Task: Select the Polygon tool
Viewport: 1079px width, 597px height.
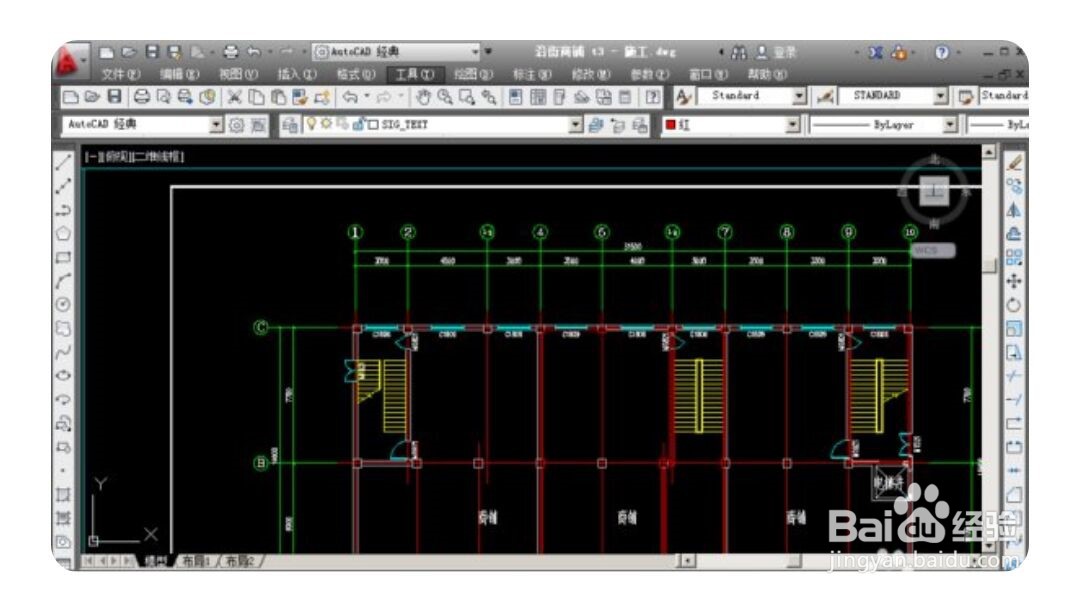Action: [63, 233]
